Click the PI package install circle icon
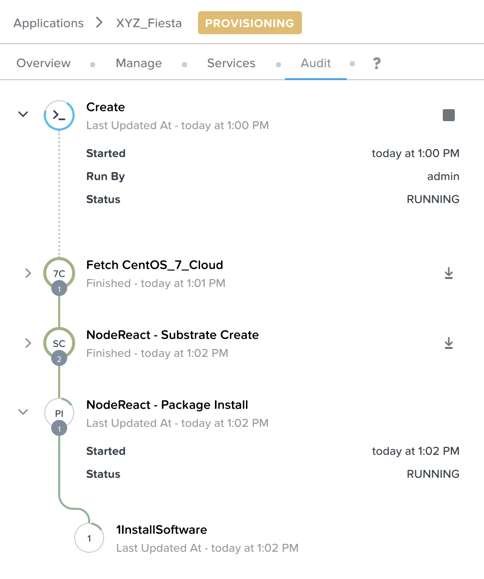The width and height of the screenshot is (484, 579). click(x=59, y=413)
